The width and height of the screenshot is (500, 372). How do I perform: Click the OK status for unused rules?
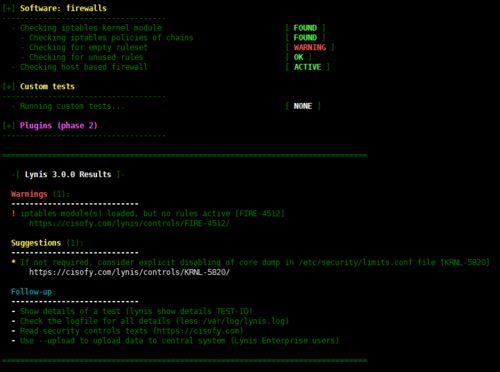pos(298,57)
